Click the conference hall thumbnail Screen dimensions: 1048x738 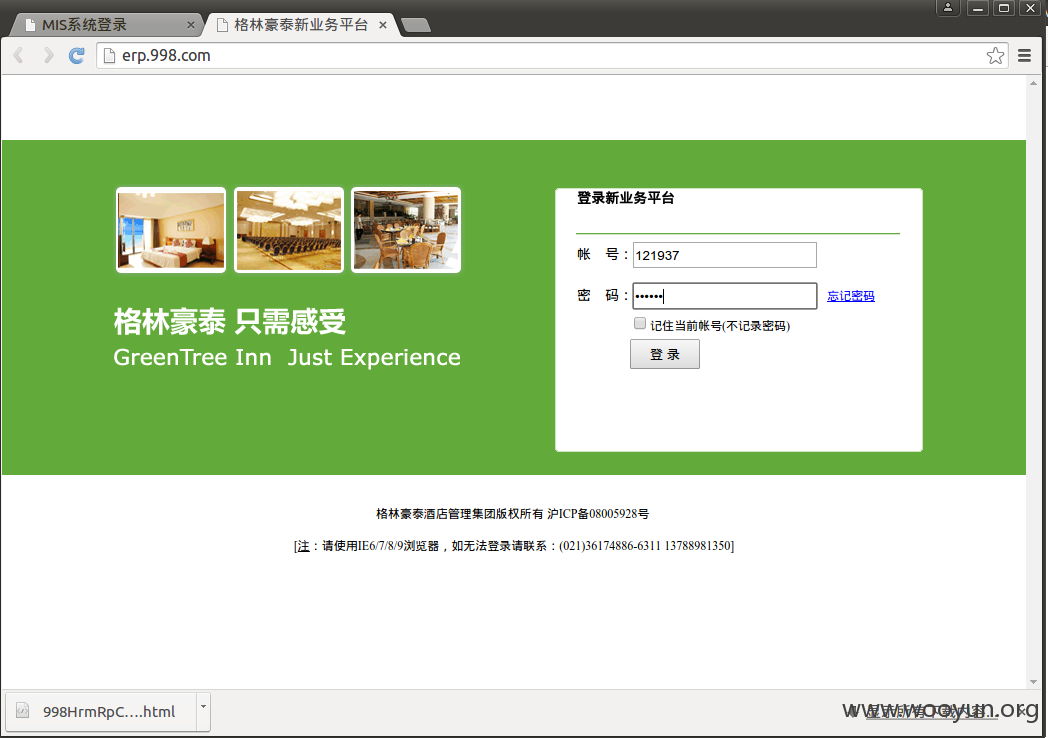pos(289,230)
